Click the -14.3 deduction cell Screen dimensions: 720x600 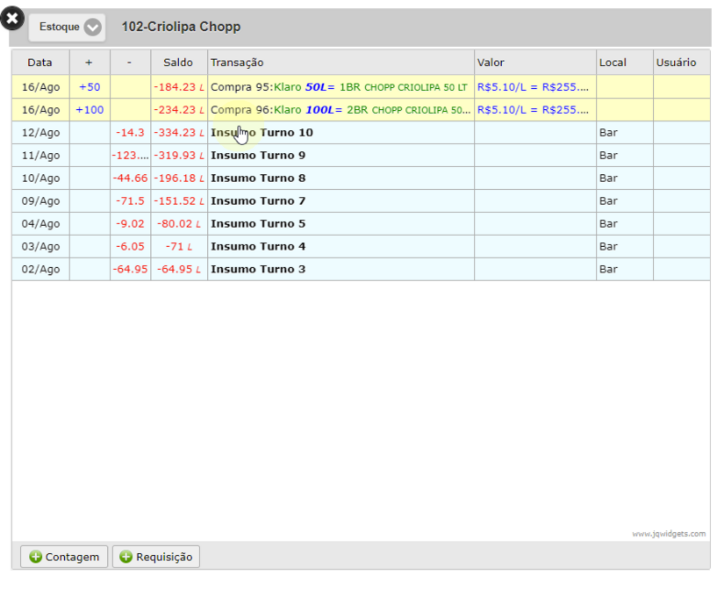coord(130,133)
